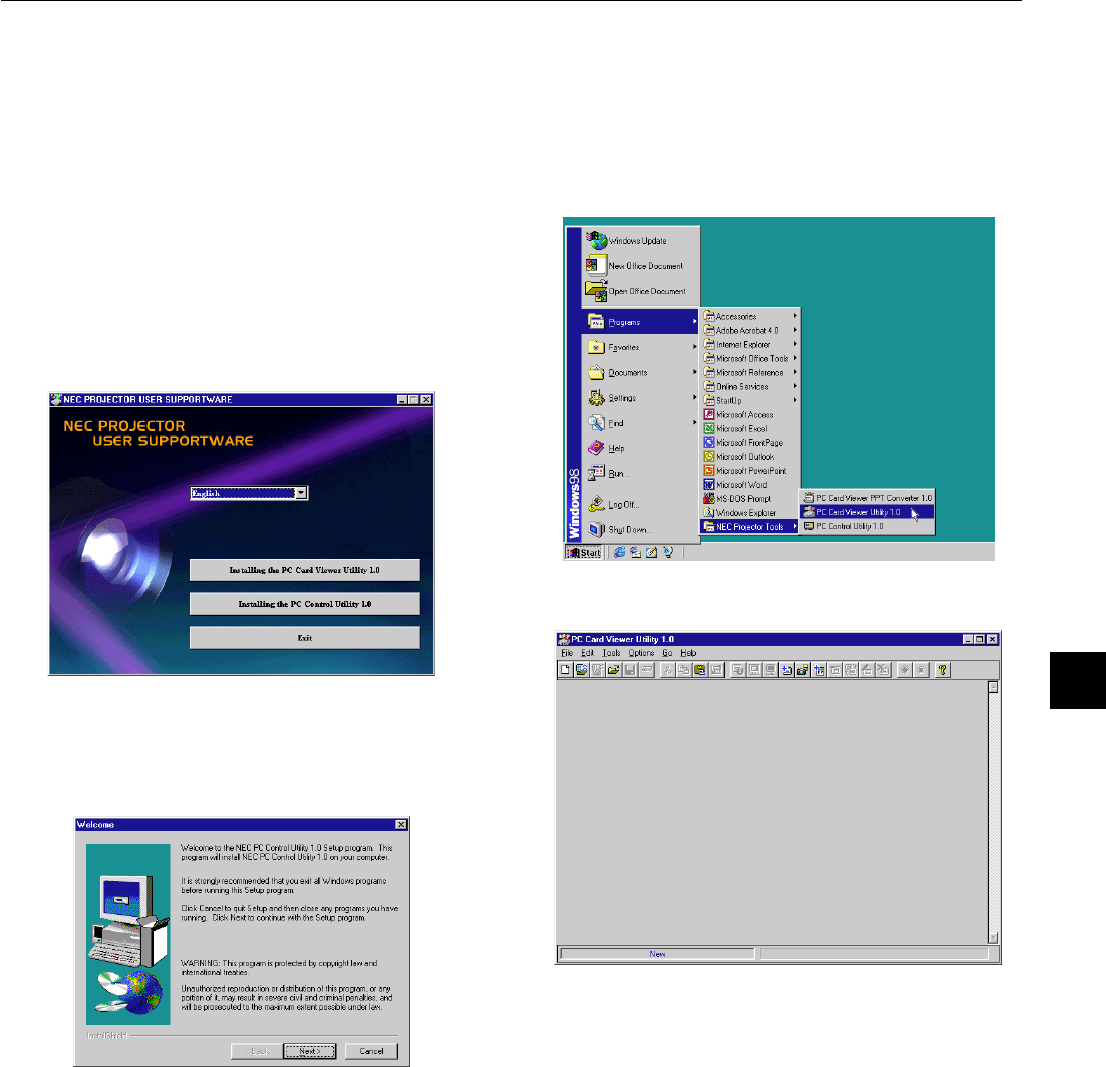The width and height of the screenshot is (1106, 1067).
Task: Click the camera capture icon in toolbar
Action: click(803, 670)
